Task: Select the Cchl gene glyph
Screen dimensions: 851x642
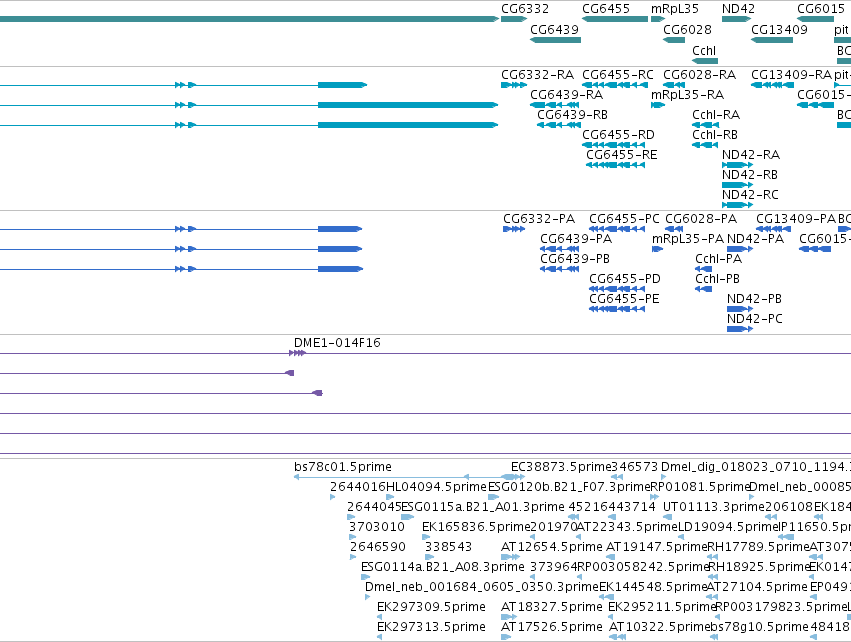Action: (x=705, y=61)
